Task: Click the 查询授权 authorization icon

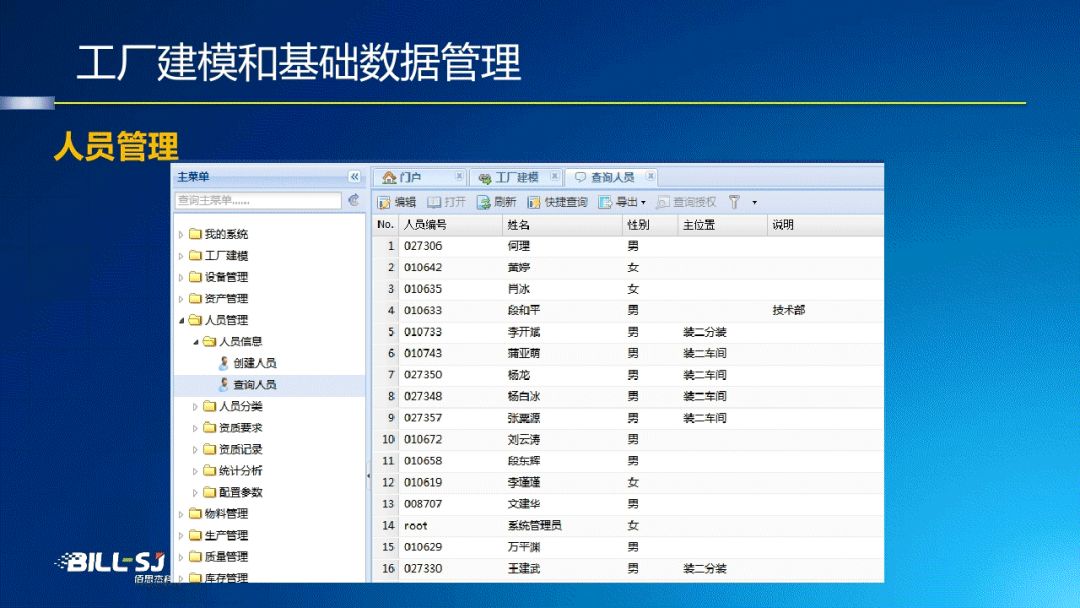Action: (x=663, y=202)
